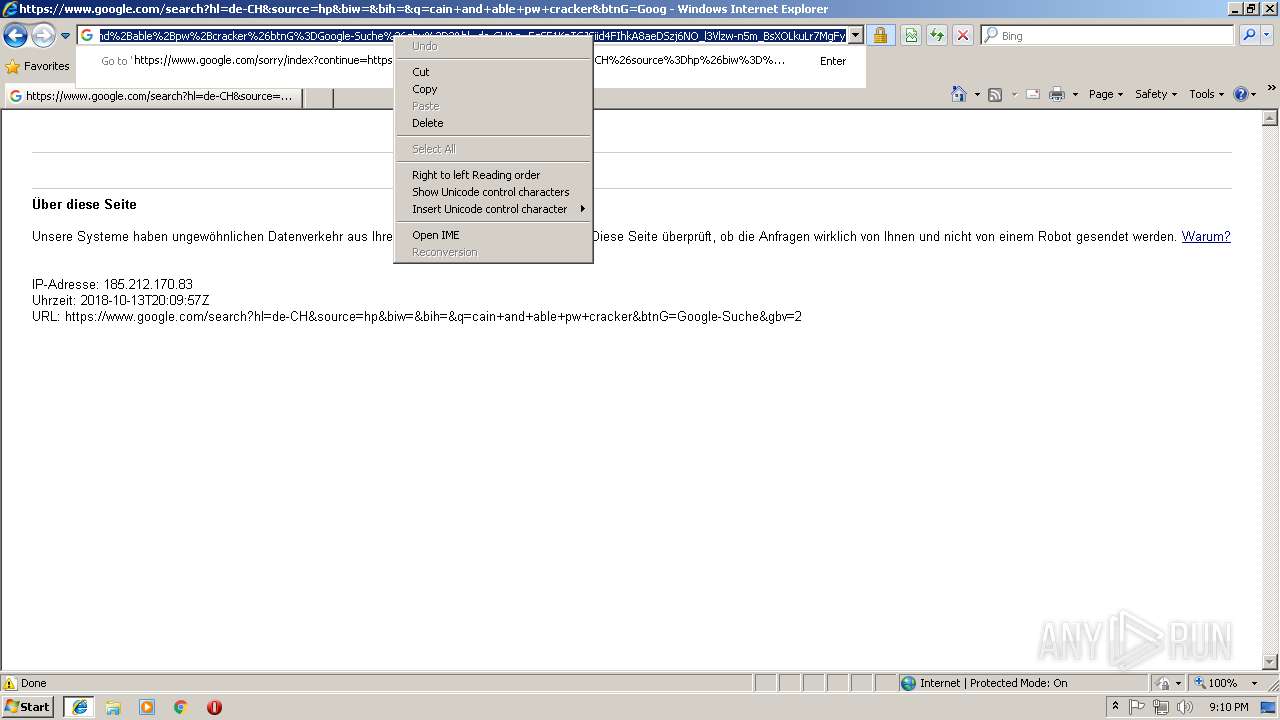Click the RSS feeds icon
The width and height of the screenshot is (1280, 720).
[x=995, y=94]
